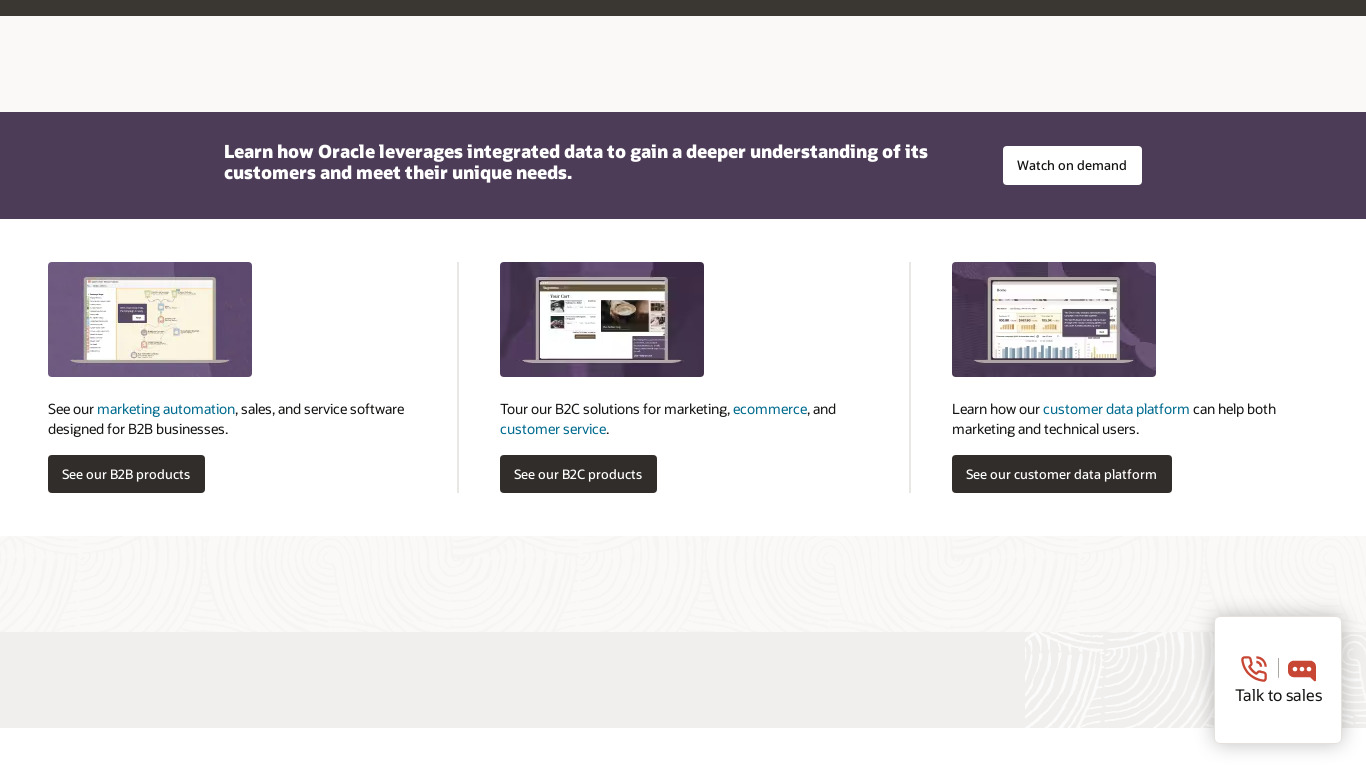1366x768 pixels.
Task: Open the B2B marketing automation laptop thumbnail
Action: tap(150, 319)
